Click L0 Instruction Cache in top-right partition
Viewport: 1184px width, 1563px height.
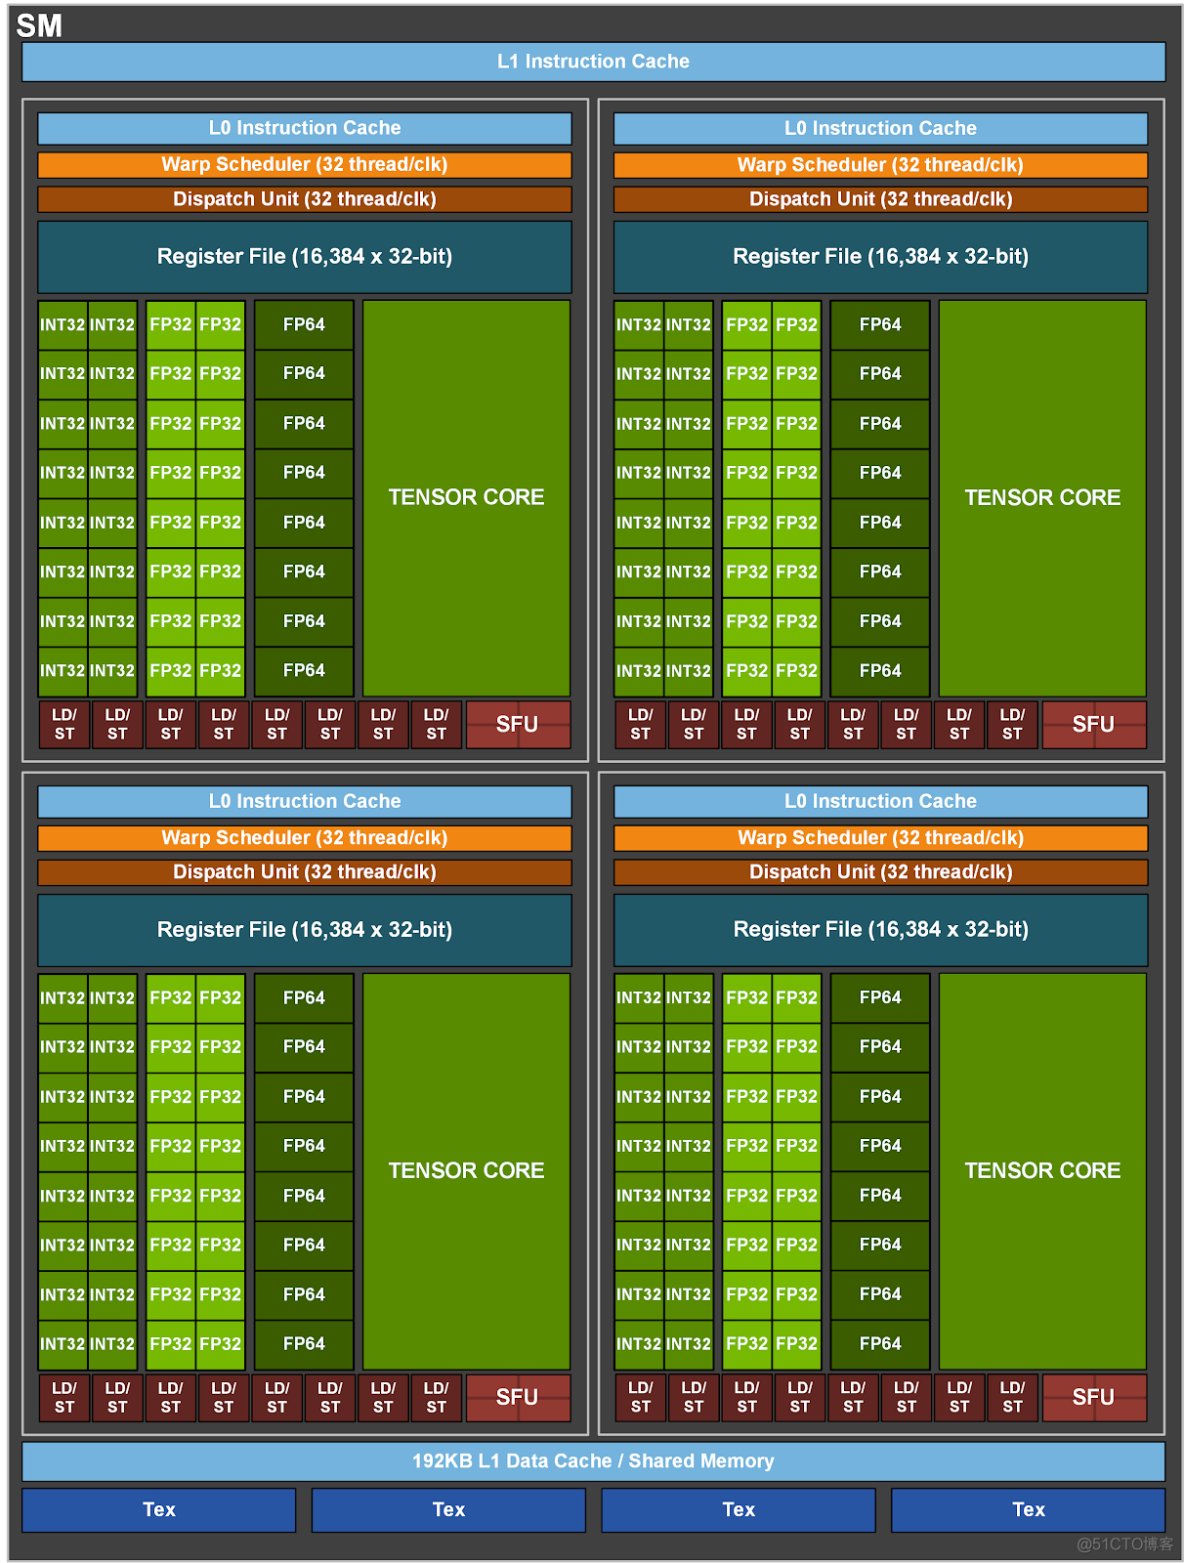pos(881,128)
